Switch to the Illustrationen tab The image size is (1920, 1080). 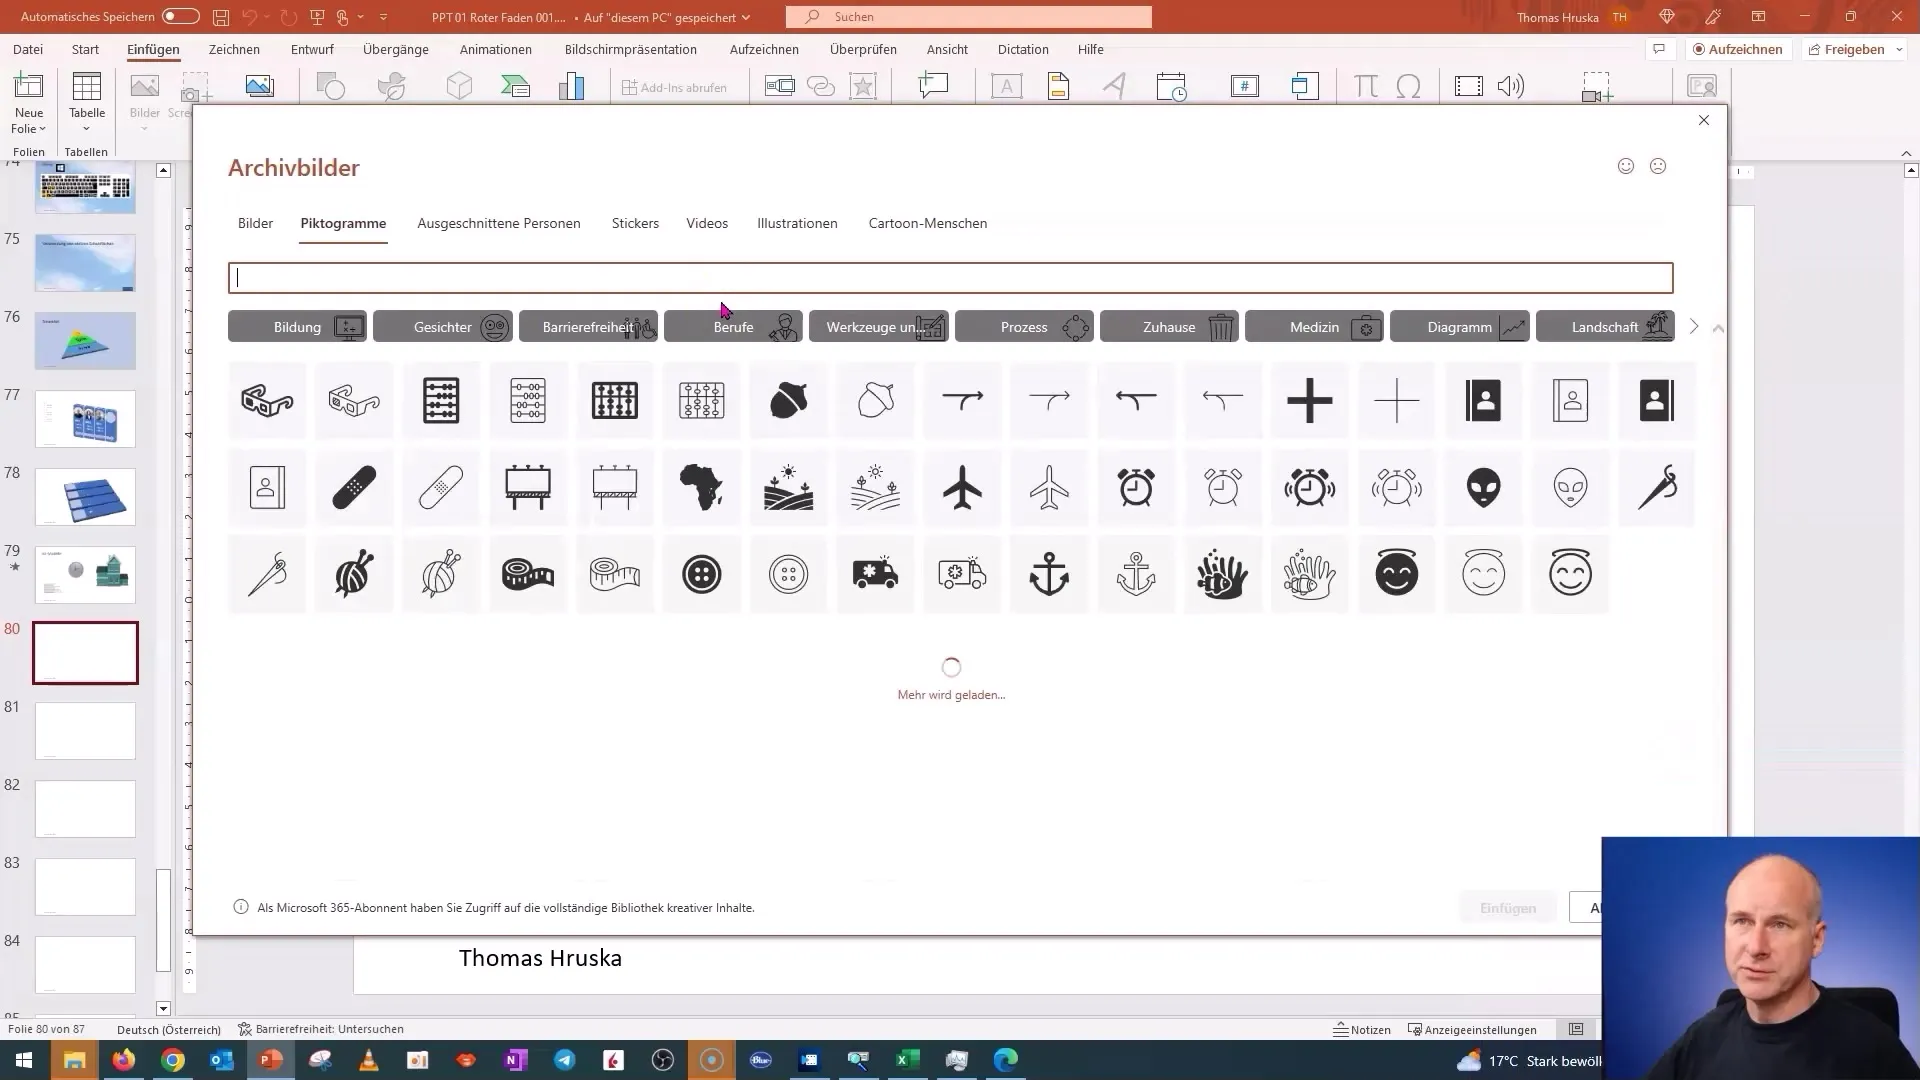click(x=797, y=223)
